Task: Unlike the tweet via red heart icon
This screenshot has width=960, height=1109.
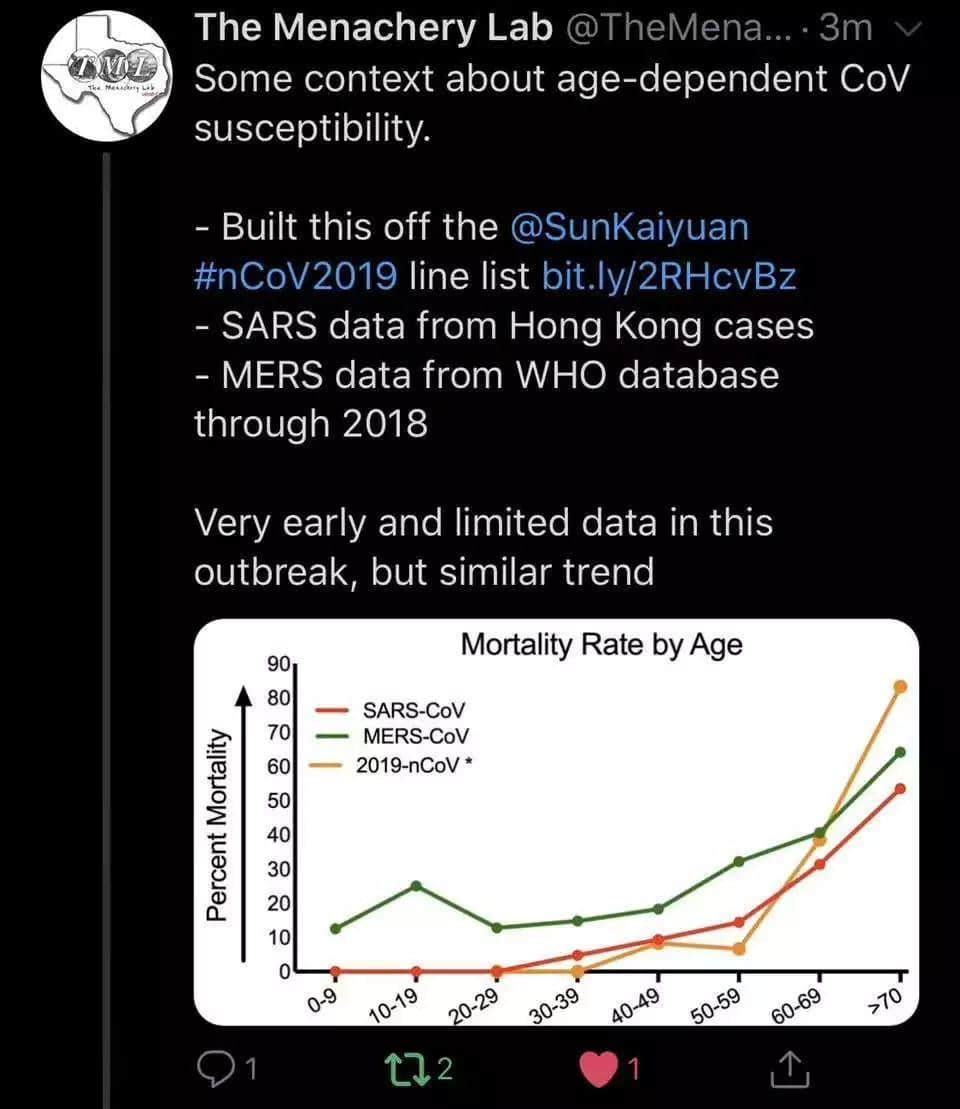Action: coord(598,1069)
